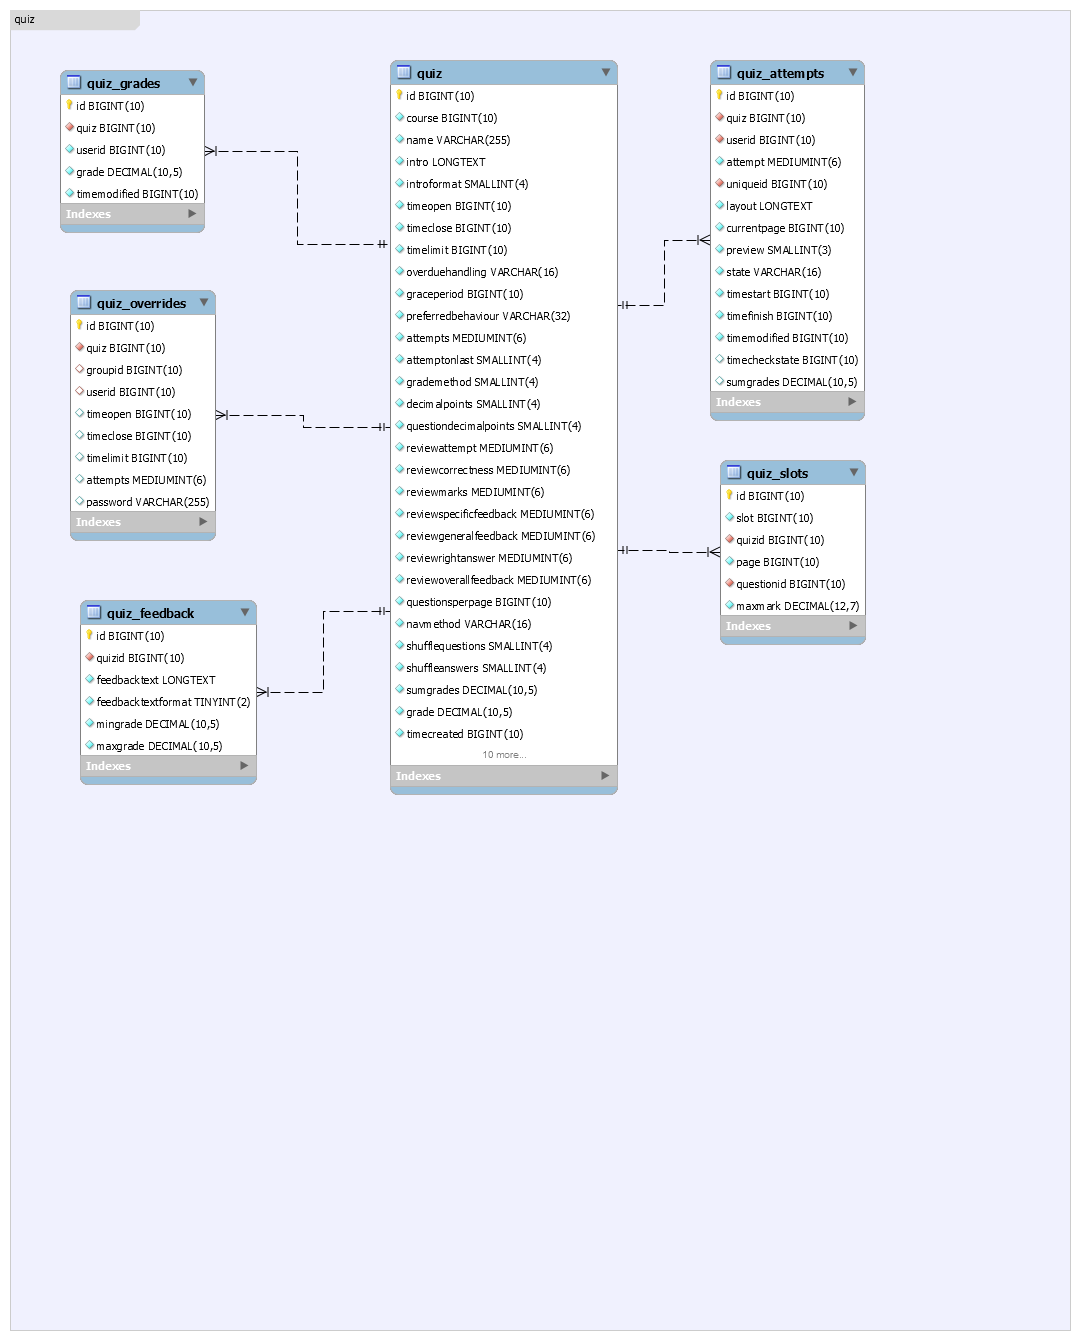Collapse the quiz_slots table
The image size is (1080, 1340).
(854, 473)
